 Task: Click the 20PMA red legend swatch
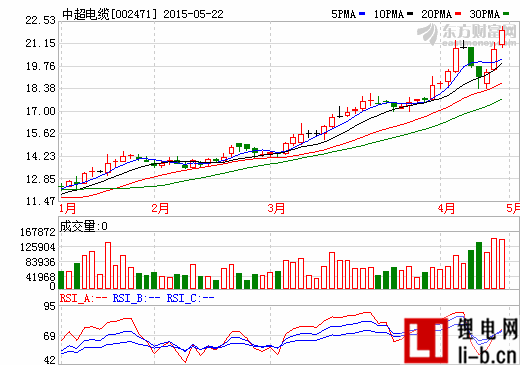(x=458, y=14)
